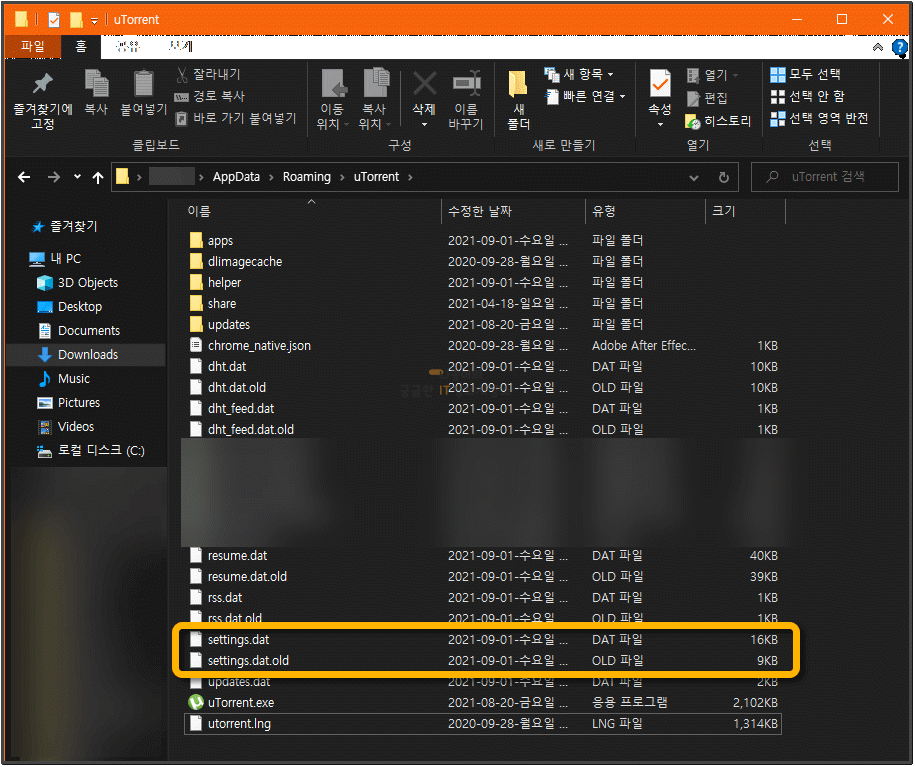Pin to Quick access (즐겨찾기에 고정)
Viewport: 915px width, 767px height.
[42, 100]
